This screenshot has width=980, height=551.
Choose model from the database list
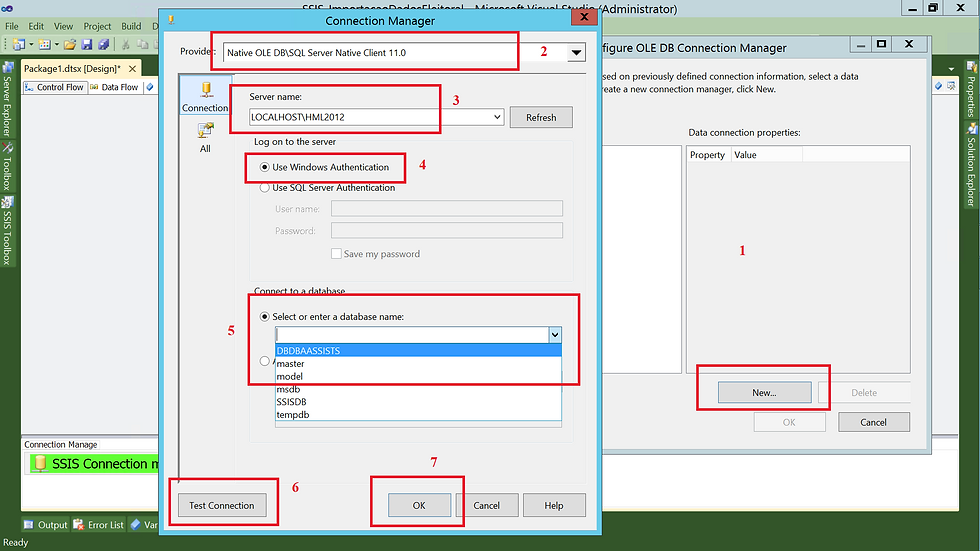[418, 376]
